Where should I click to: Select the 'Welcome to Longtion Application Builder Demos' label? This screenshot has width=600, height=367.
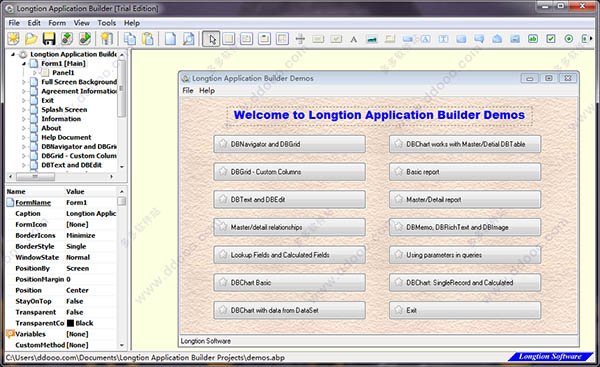click(379, 115)
